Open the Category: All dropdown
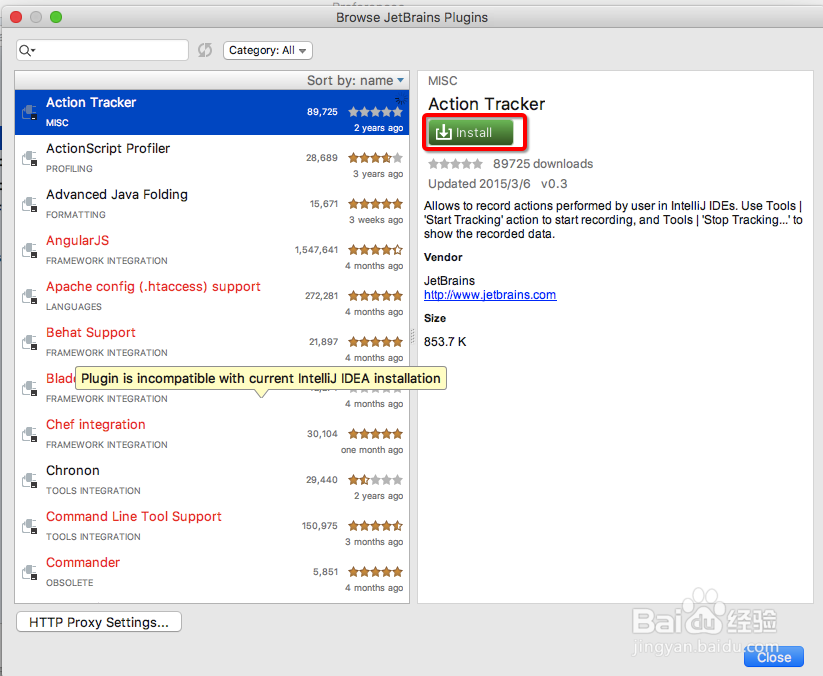This screenshot has width=823, height=676. tap(268, 50)
